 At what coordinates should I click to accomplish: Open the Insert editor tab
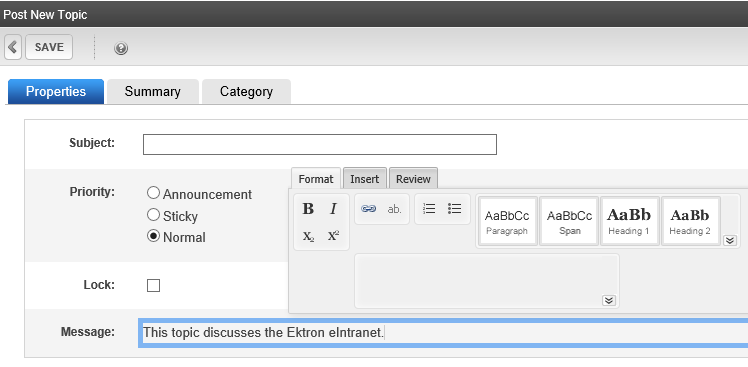tap(364, 179)
